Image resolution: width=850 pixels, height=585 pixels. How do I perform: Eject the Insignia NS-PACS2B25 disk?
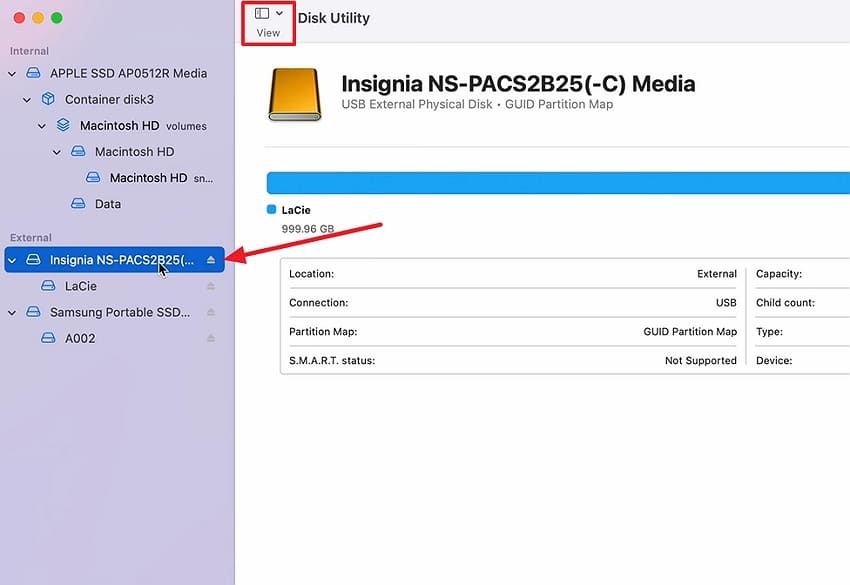point(211,260)
